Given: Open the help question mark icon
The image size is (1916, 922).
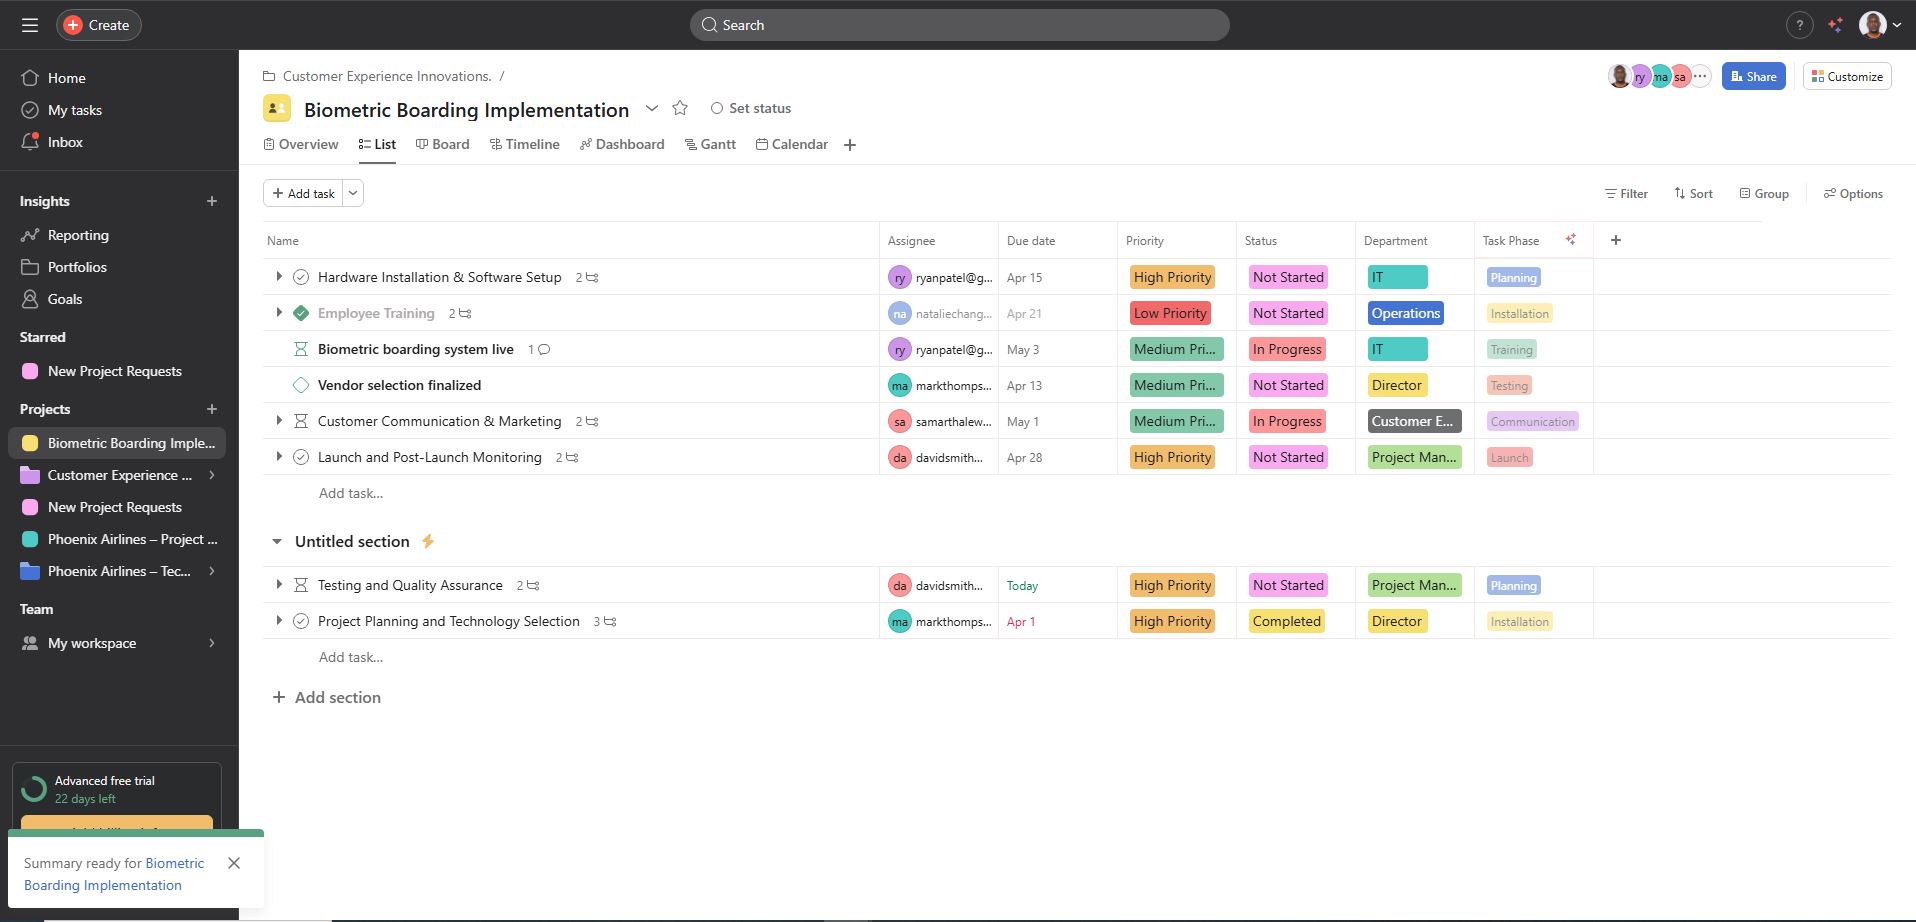Looking at the screenshot, I should (x=1799, y=25).
